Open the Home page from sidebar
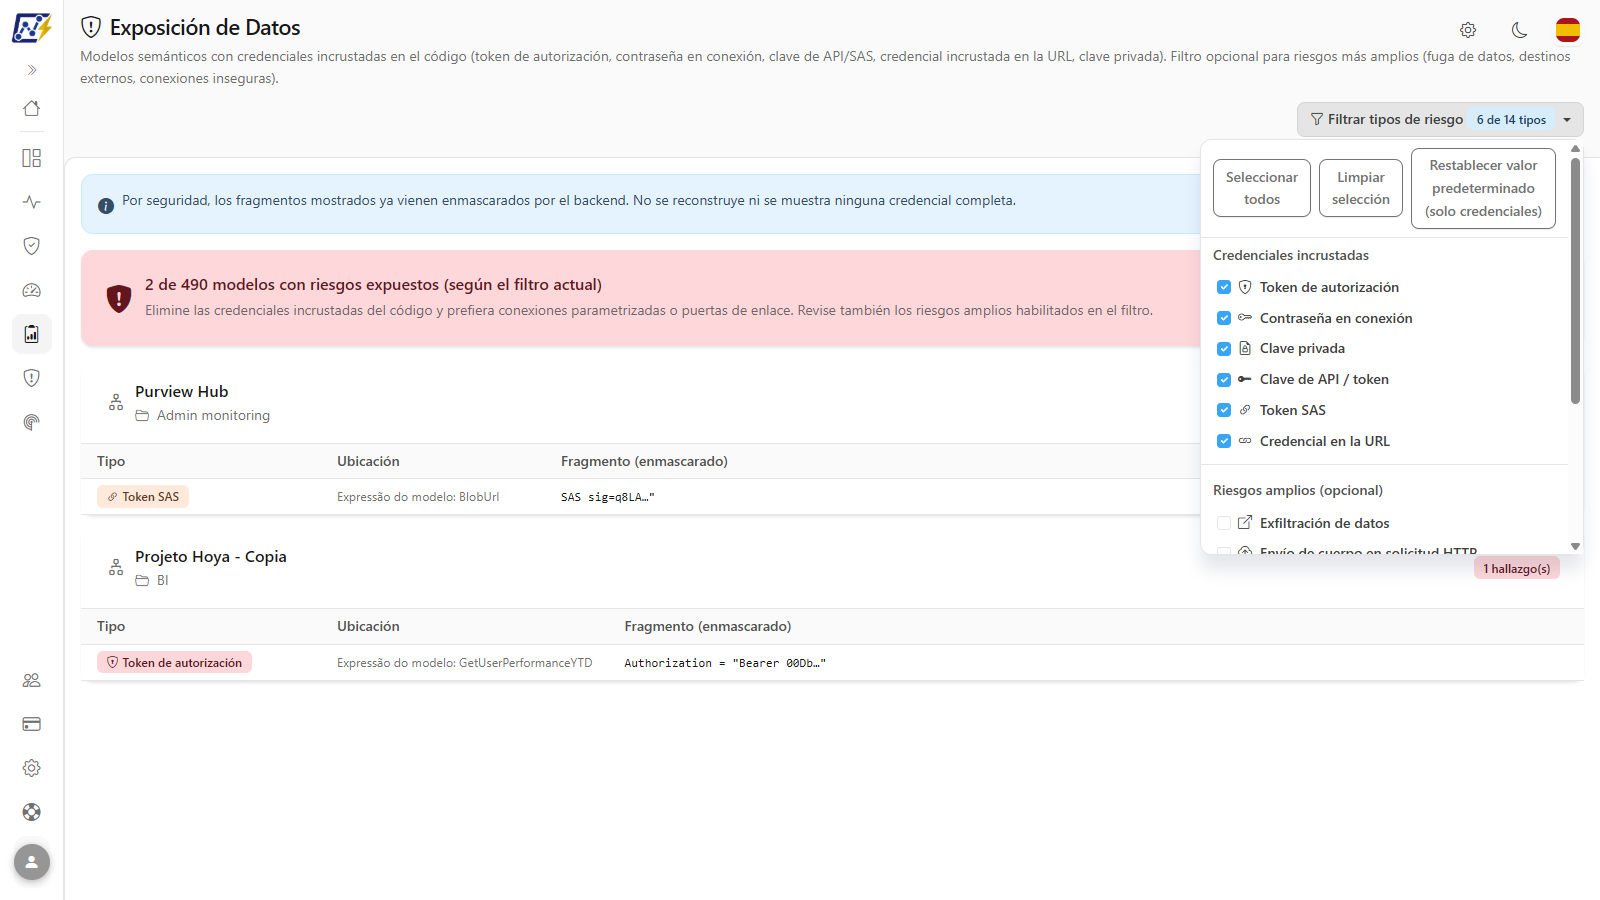1600x900 pixels. pos(32,108)
